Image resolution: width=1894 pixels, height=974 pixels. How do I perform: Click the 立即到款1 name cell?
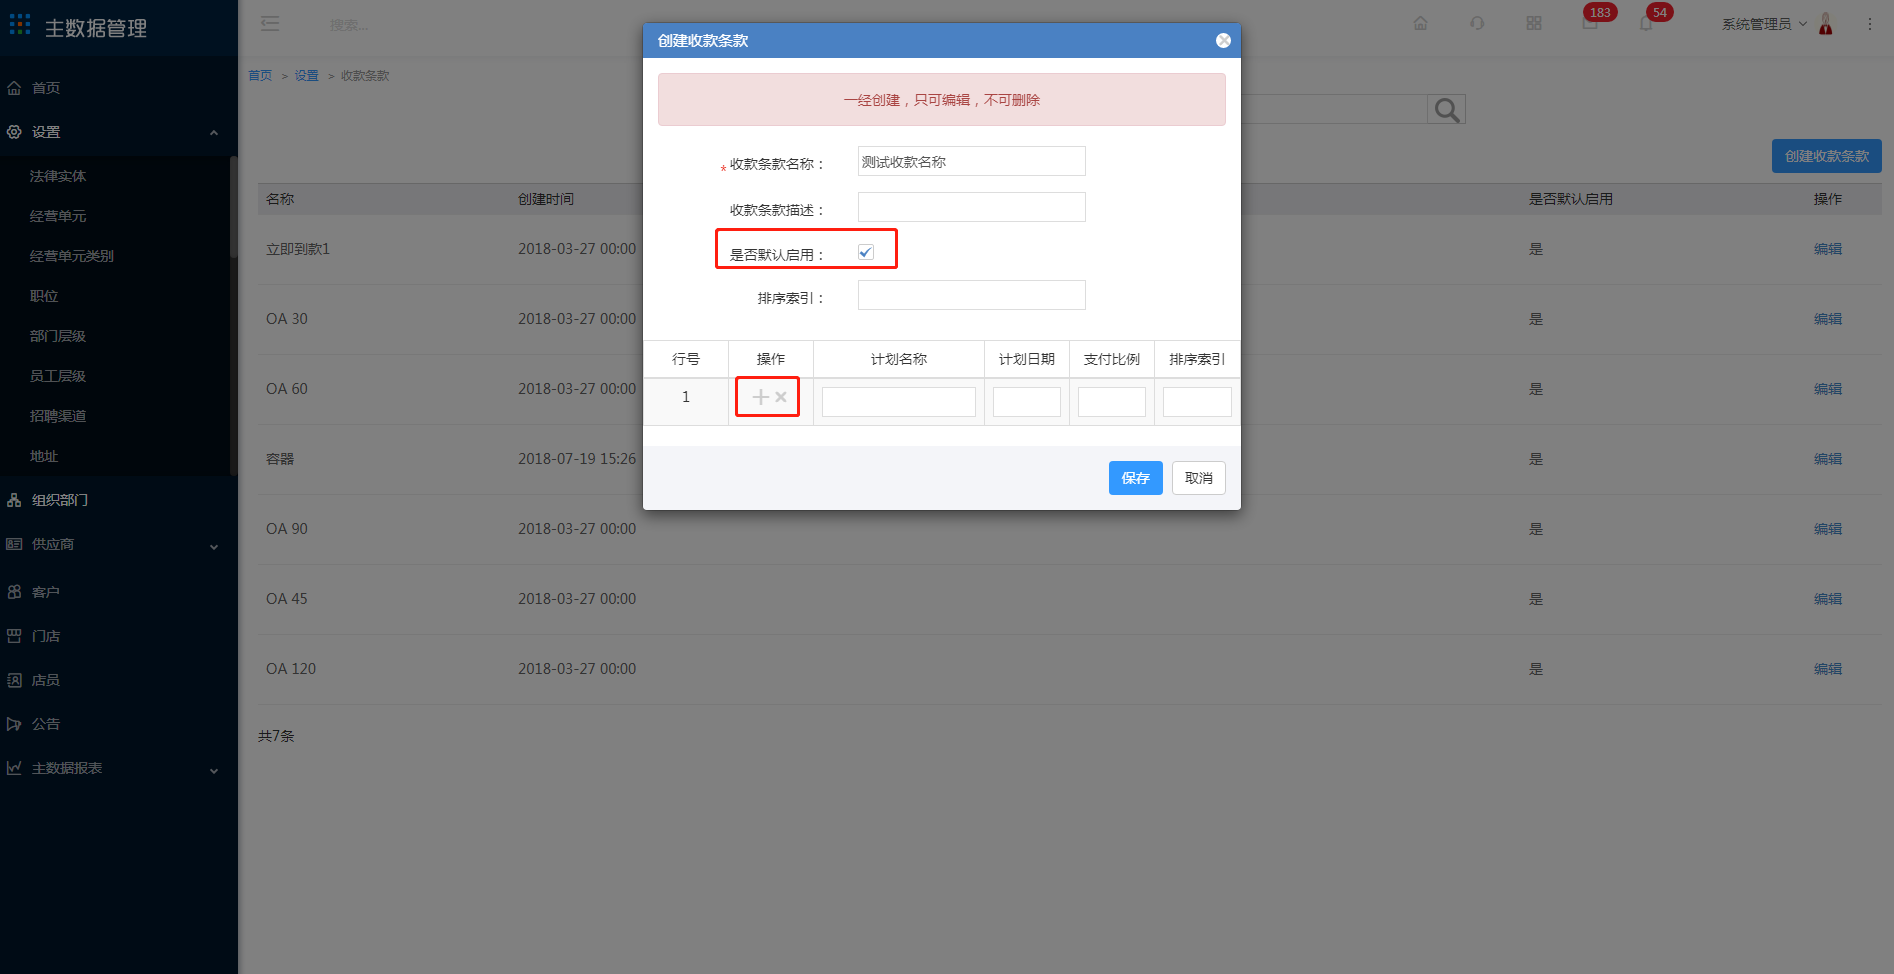click(298, 249)
